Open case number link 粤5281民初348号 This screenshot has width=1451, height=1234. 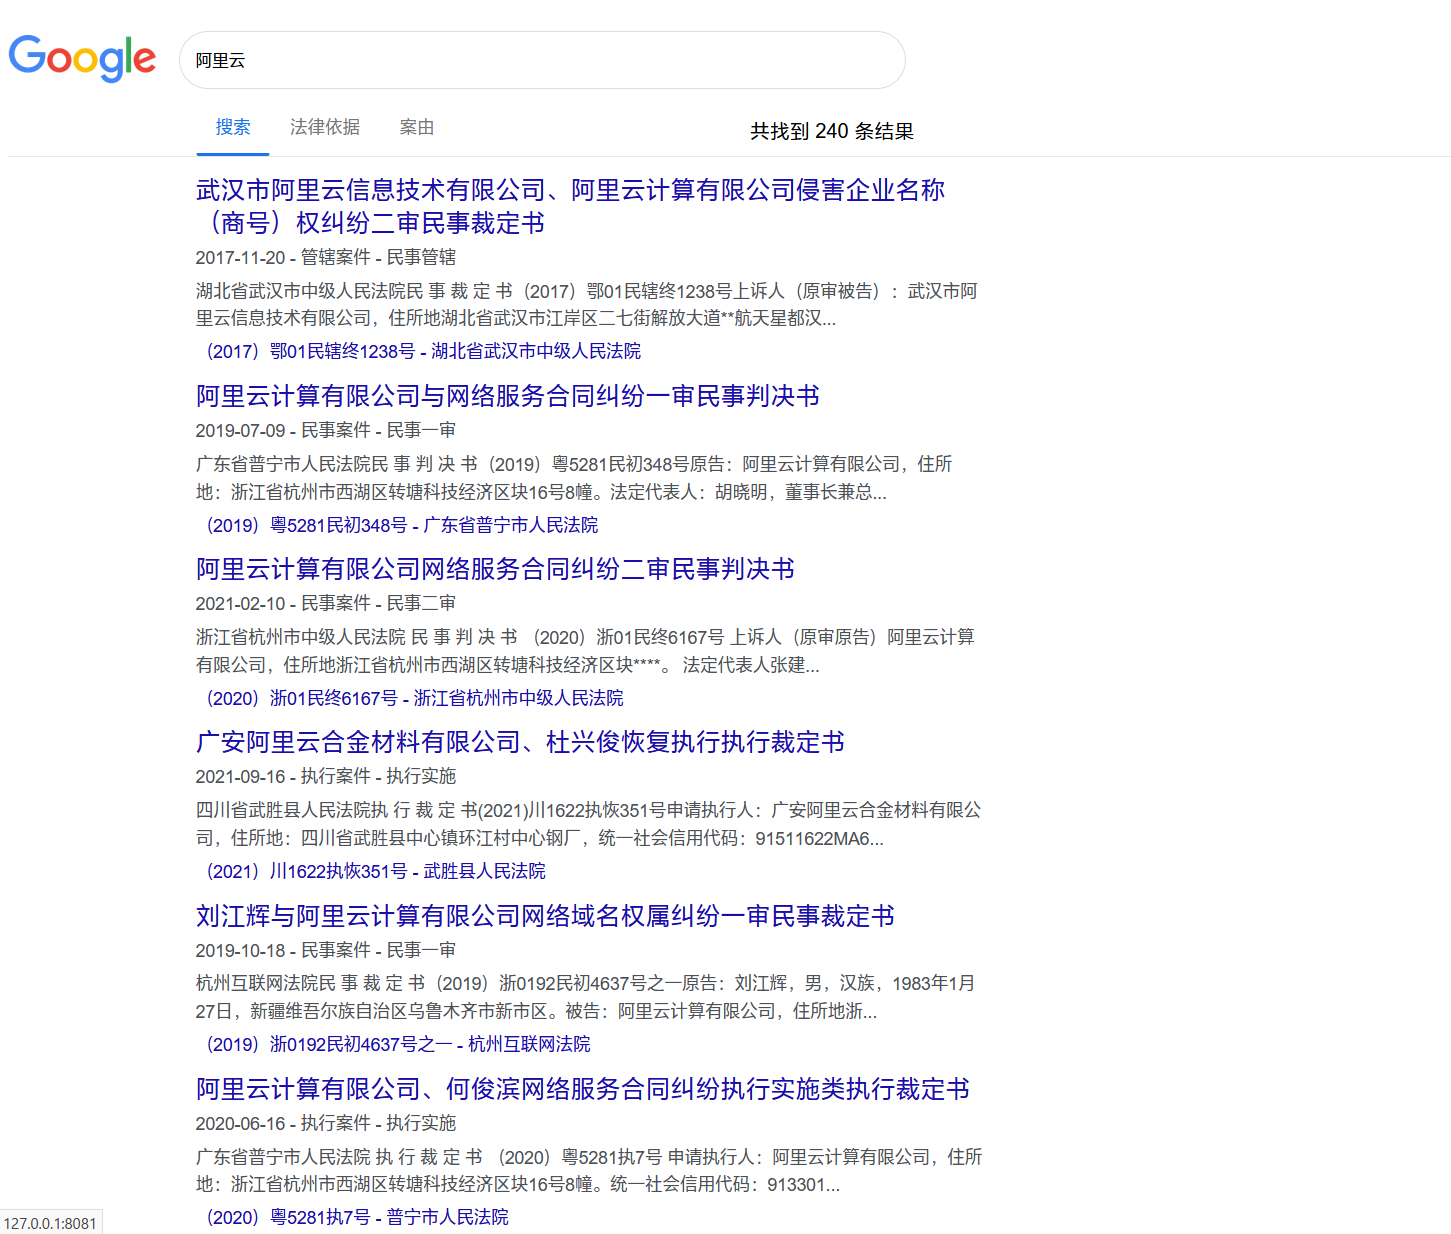click(401, 525)
